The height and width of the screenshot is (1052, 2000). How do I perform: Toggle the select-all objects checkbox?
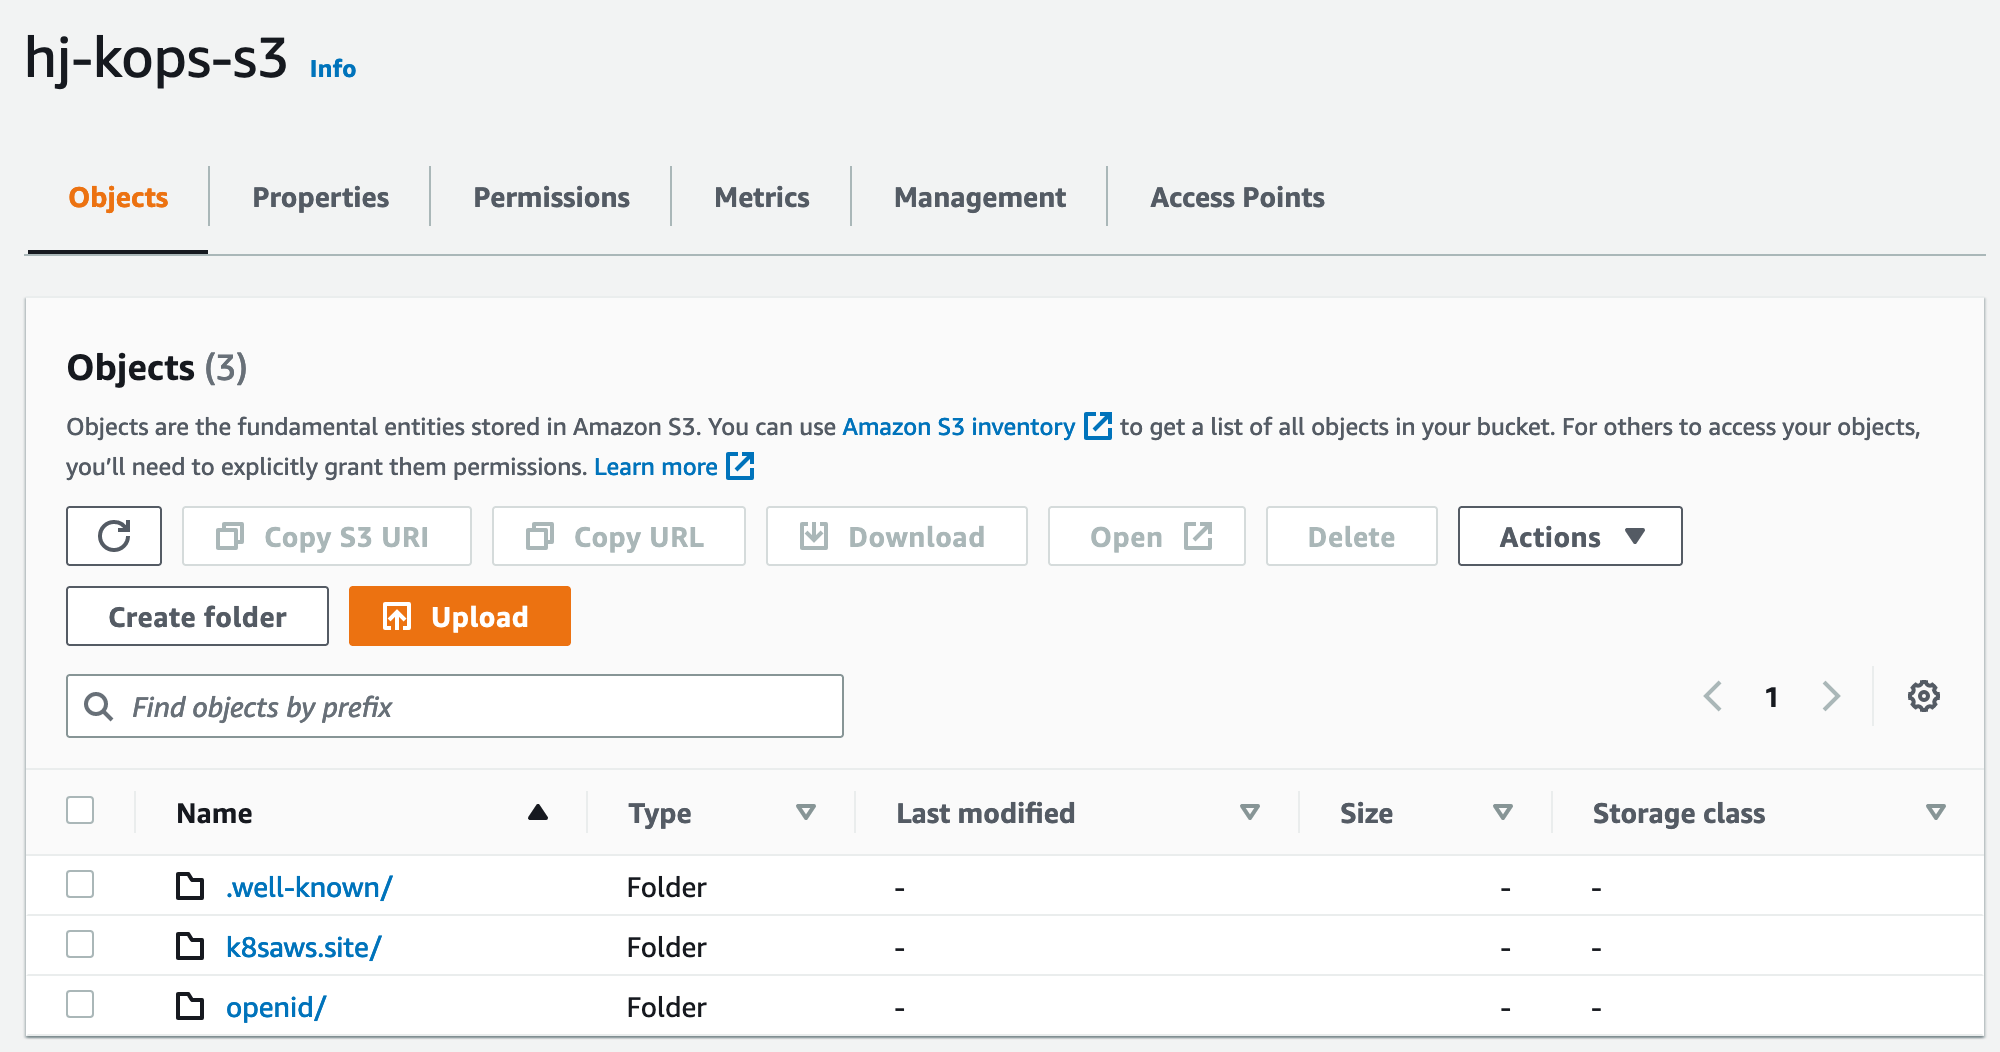coord(80,810)
